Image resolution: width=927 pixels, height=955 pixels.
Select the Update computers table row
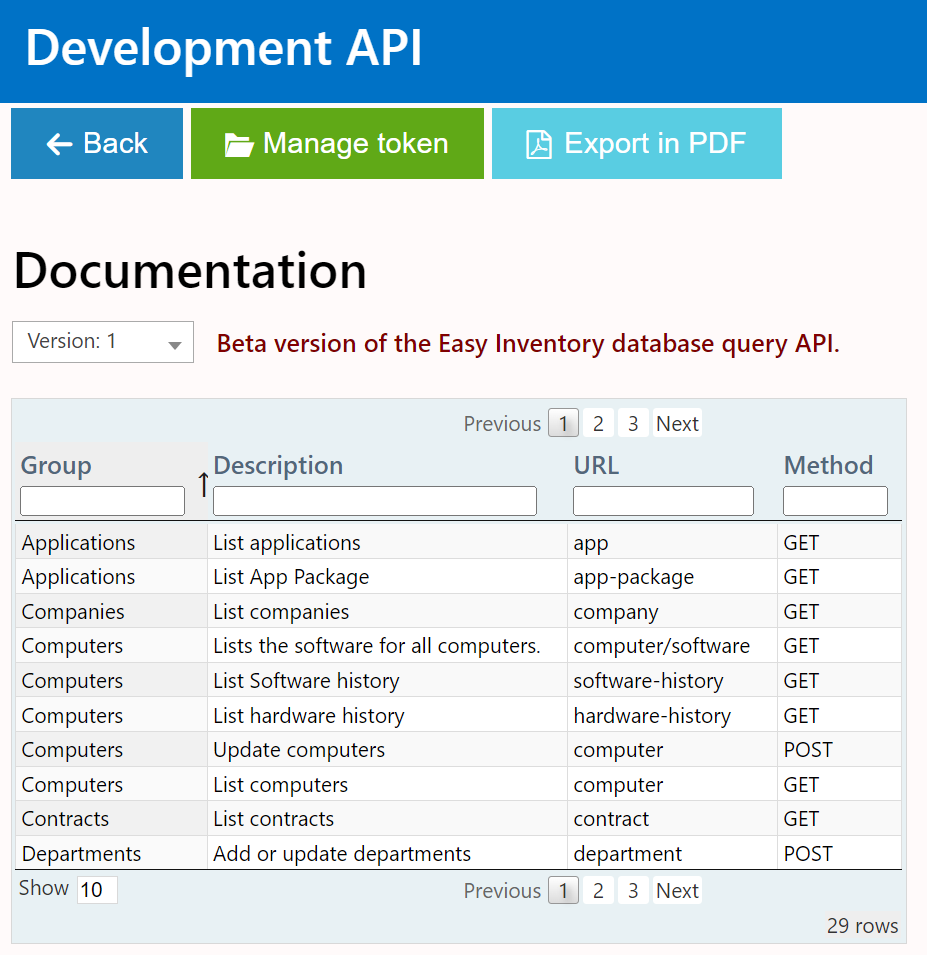coord(299,750)
